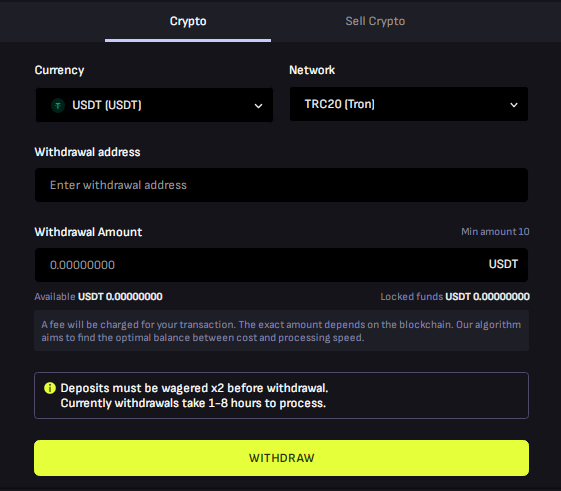Click the yellow WITHDRAW button
Viewport: 561px width, 491px height.
[x=282, y=458]
